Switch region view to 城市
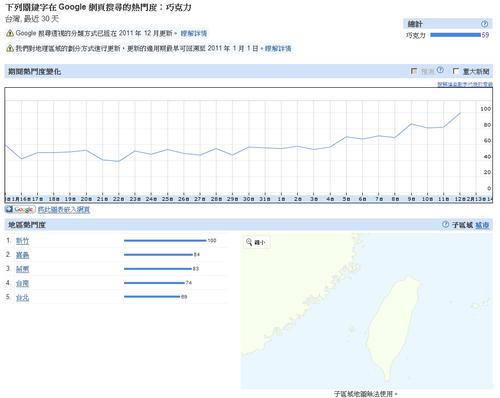The width and height of the screenshot is (500, 398). (x=482, y=225)
